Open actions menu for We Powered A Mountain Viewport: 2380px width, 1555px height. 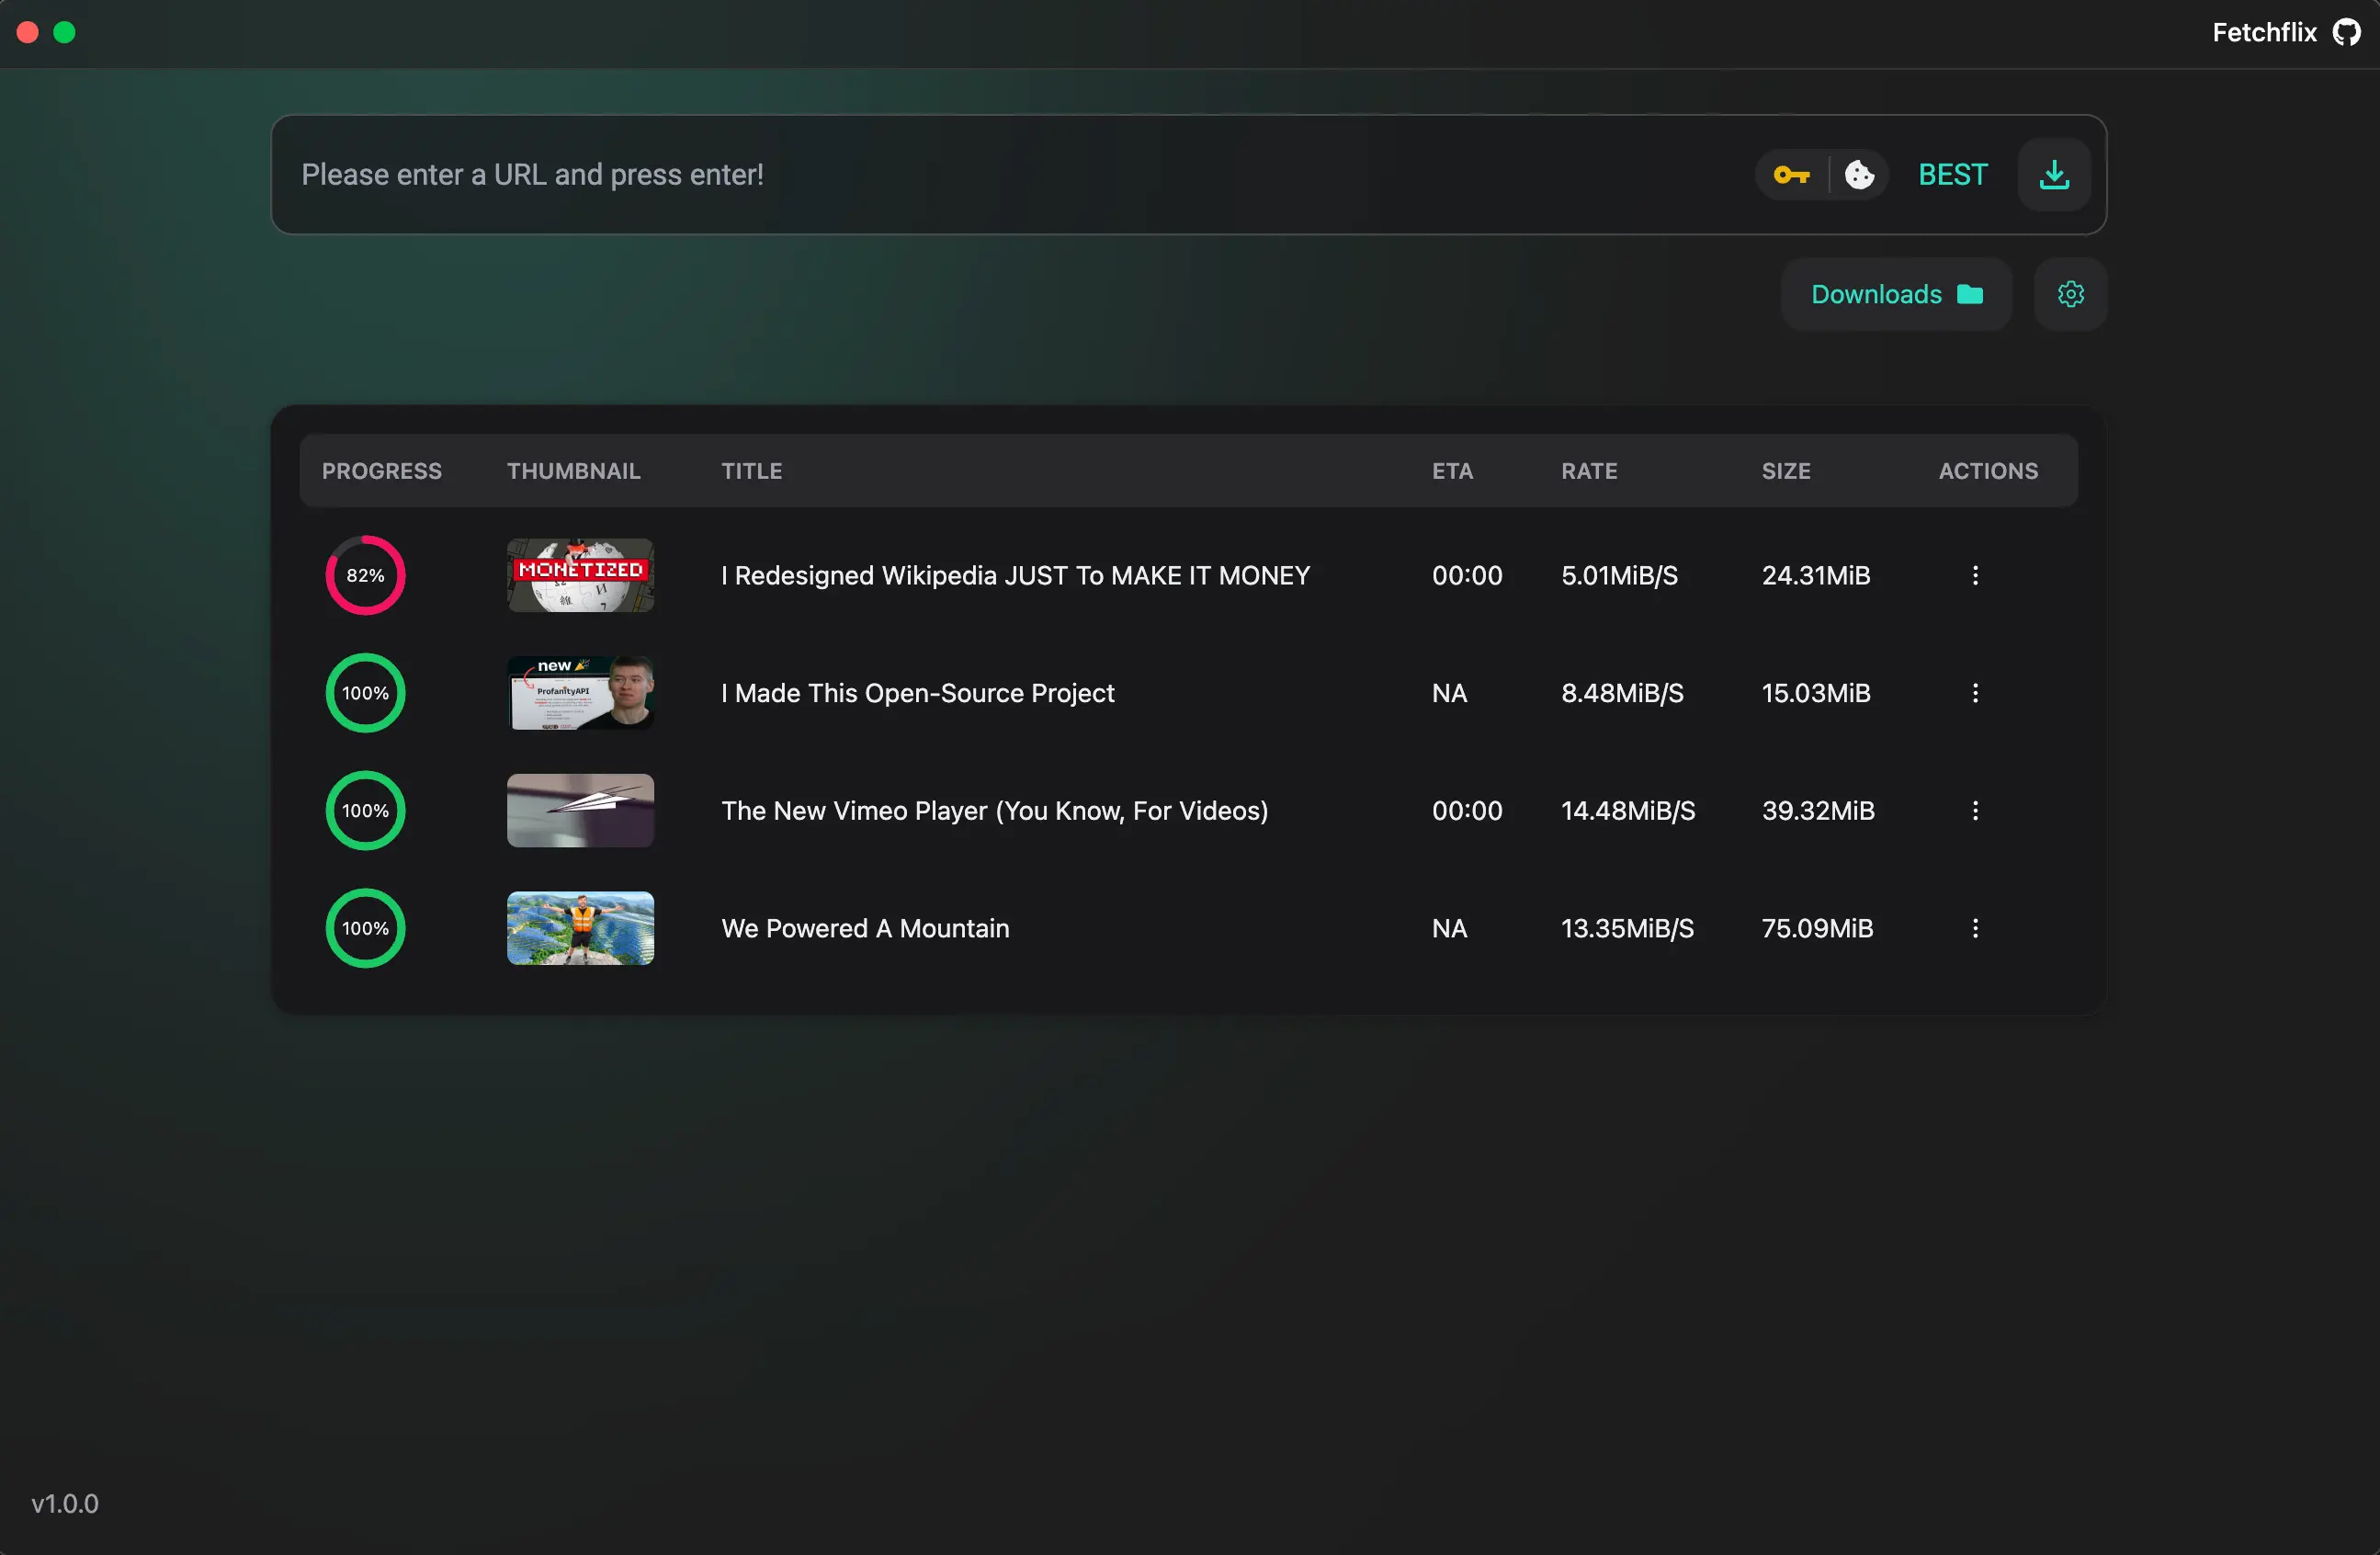1975,928
